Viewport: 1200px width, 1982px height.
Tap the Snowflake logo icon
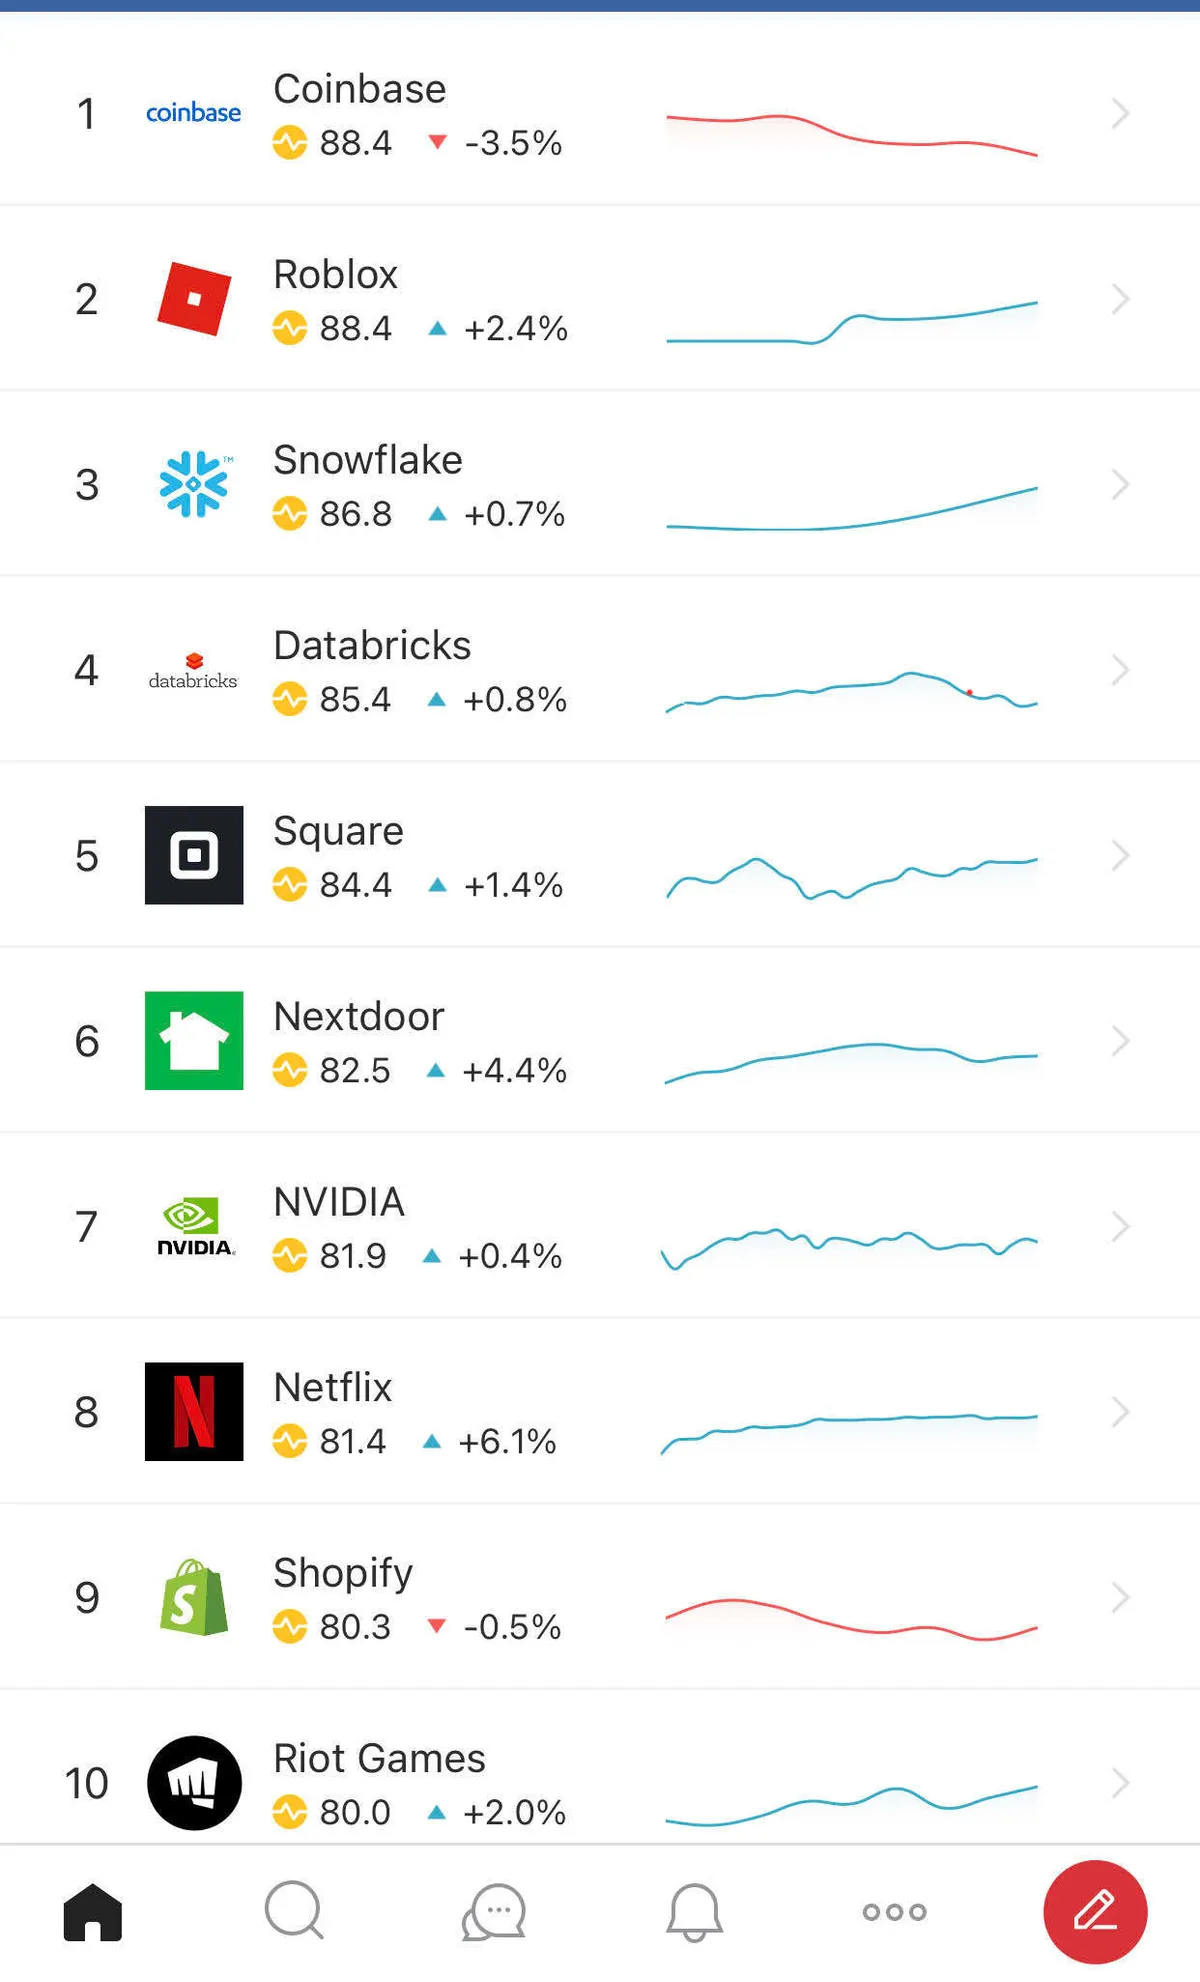pos(194,484)
